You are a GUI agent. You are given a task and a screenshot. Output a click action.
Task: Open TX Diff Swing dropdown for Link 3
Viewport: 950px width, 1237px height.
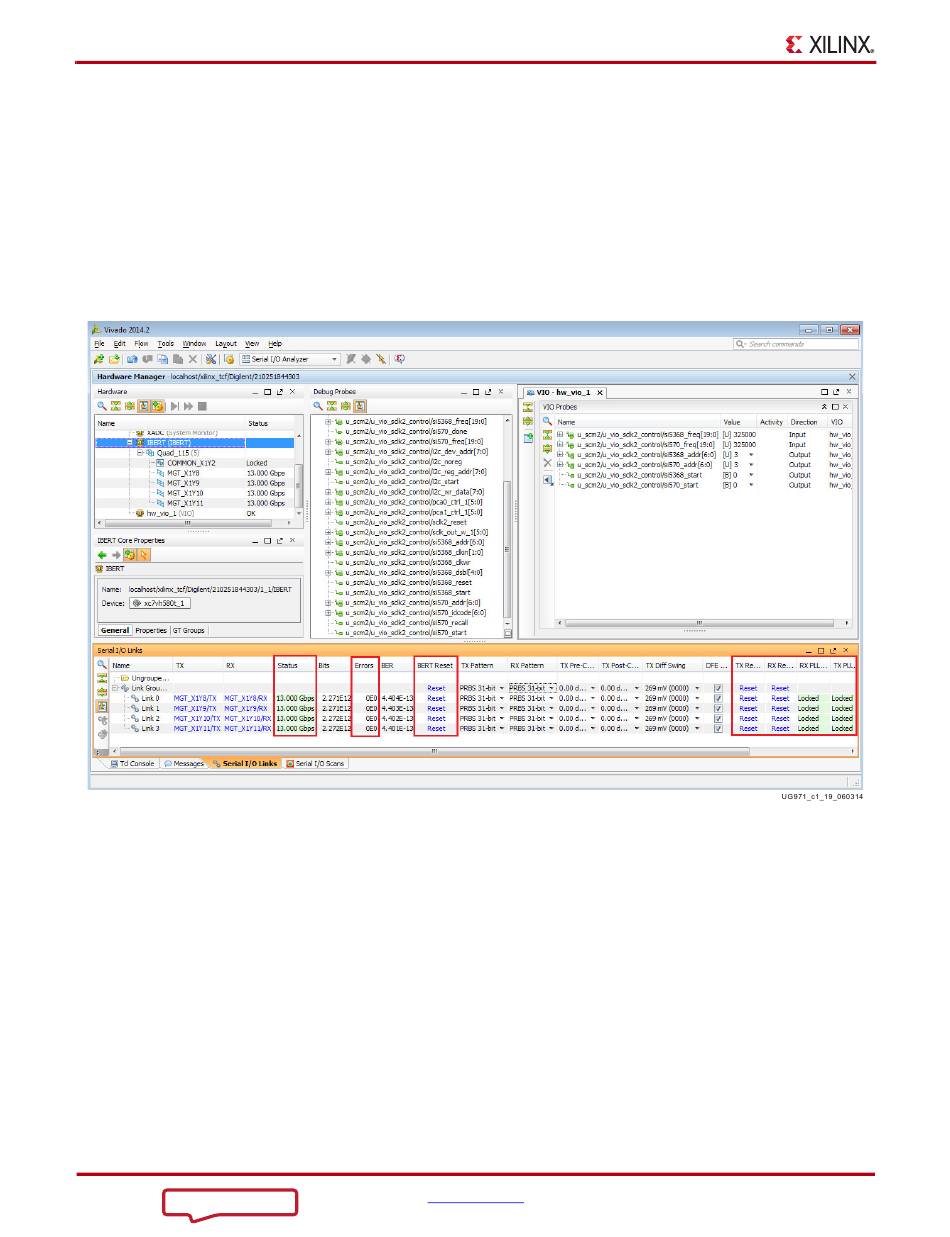[697, 728]
